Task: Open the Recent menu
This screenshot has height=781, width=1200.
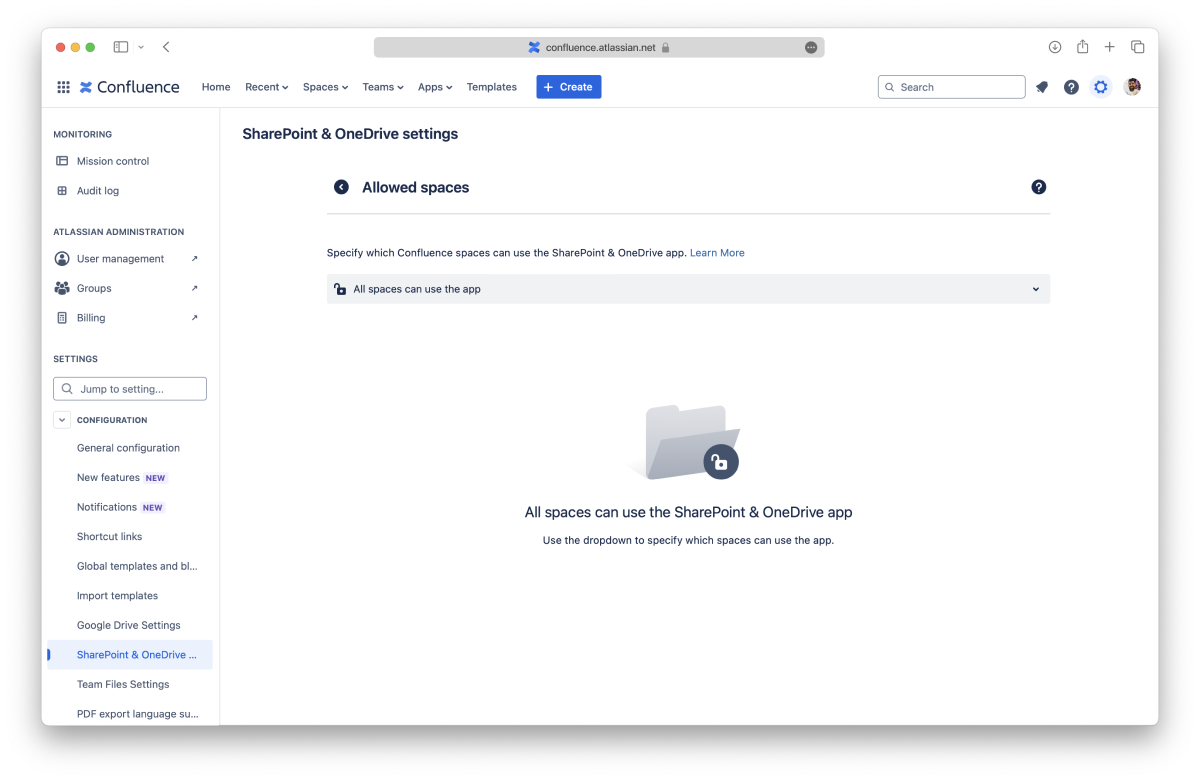Action: 266,87
